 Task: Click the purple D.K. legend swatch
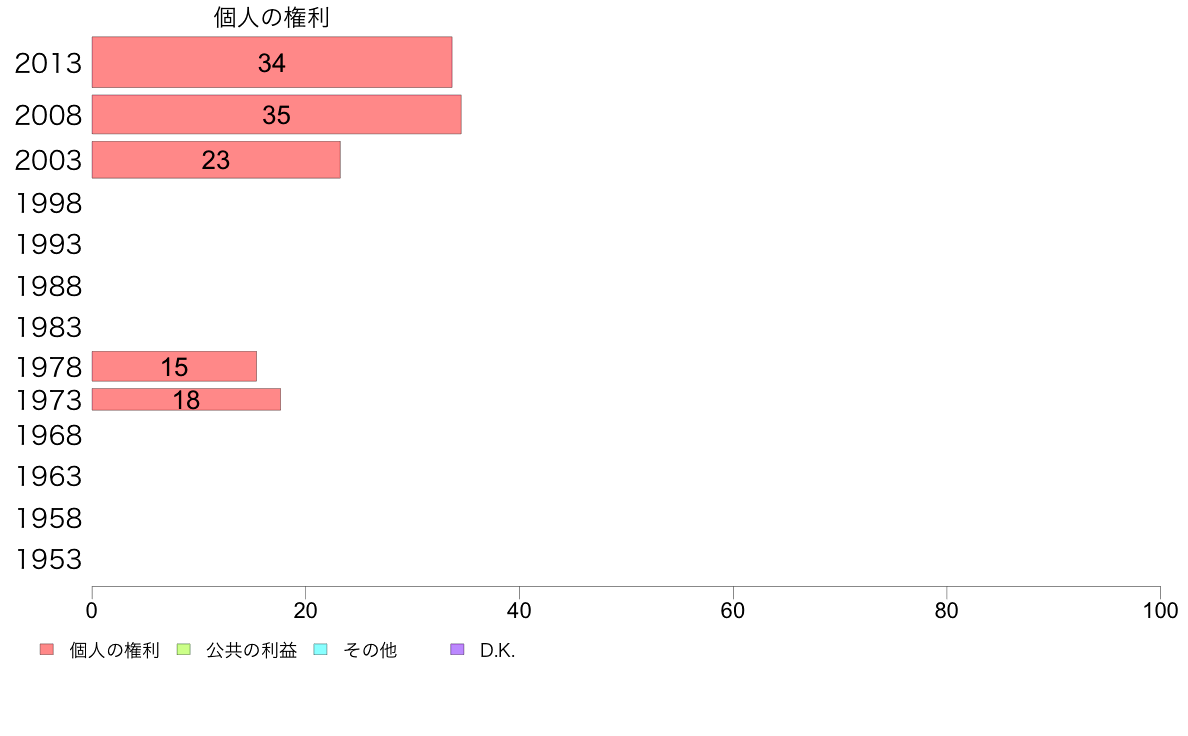tap(457, 650)
